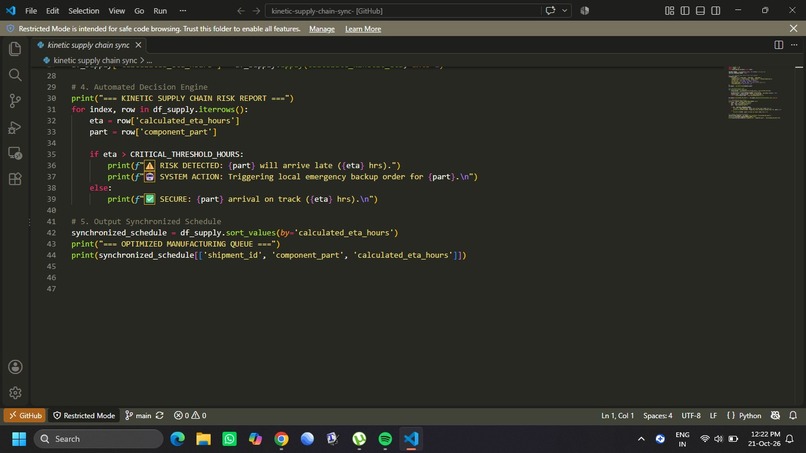Click the command center search box

(x=402, y=11)
